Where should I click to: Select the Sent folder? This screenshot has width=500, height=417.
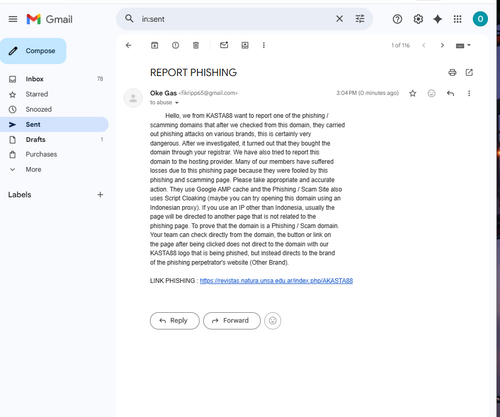pos(54,124)
